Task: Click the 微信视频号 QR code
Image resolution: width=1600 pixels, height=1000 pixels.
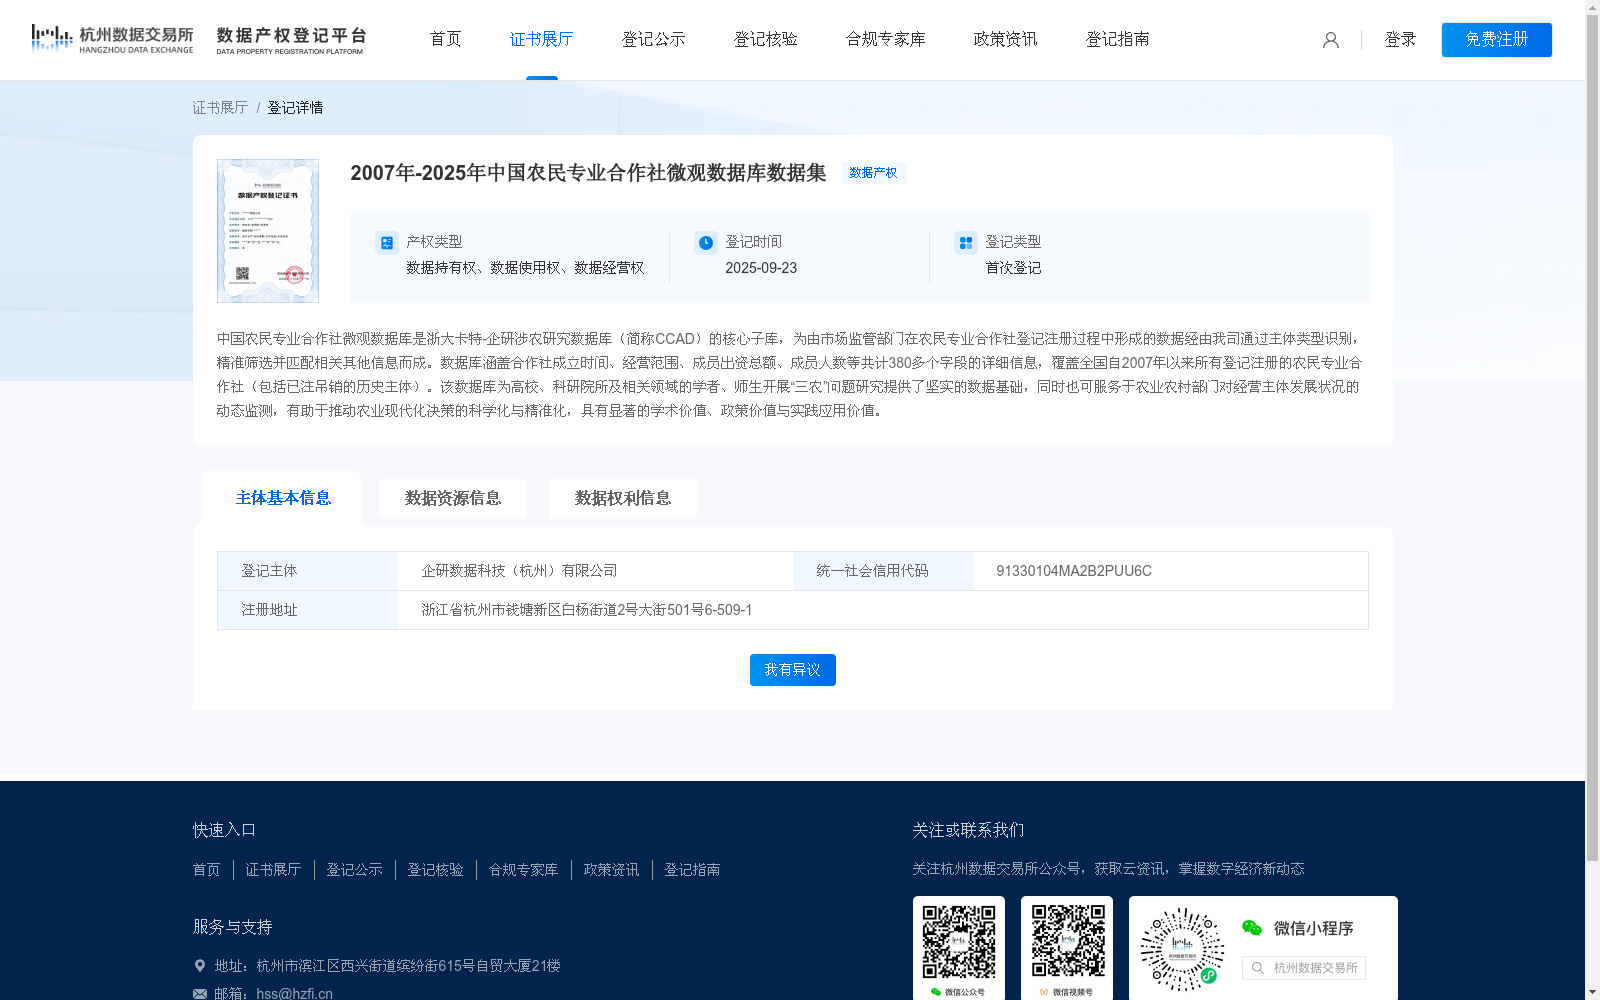Action: 1067,943
